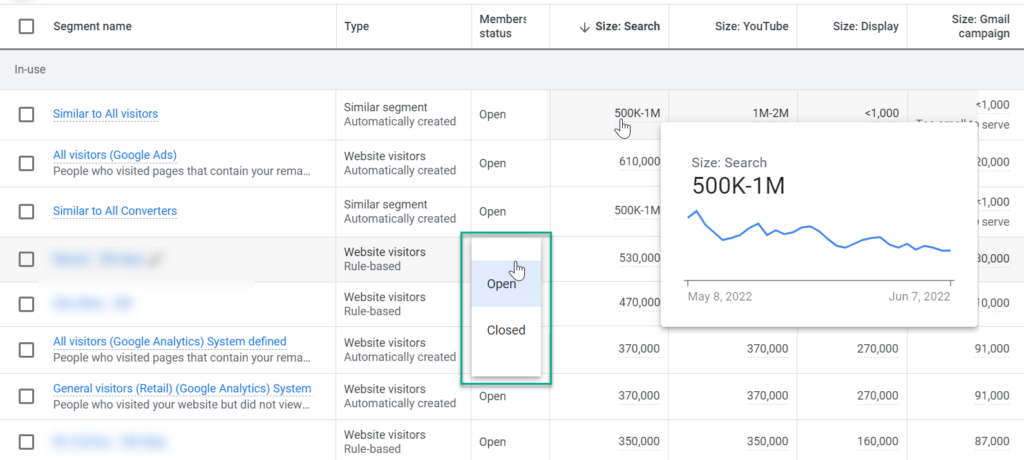Open All visitors (Google Analytics) System defined link
Viewport: 1024px width, 460px height.
pyautogui.click(x=169, y=342)
